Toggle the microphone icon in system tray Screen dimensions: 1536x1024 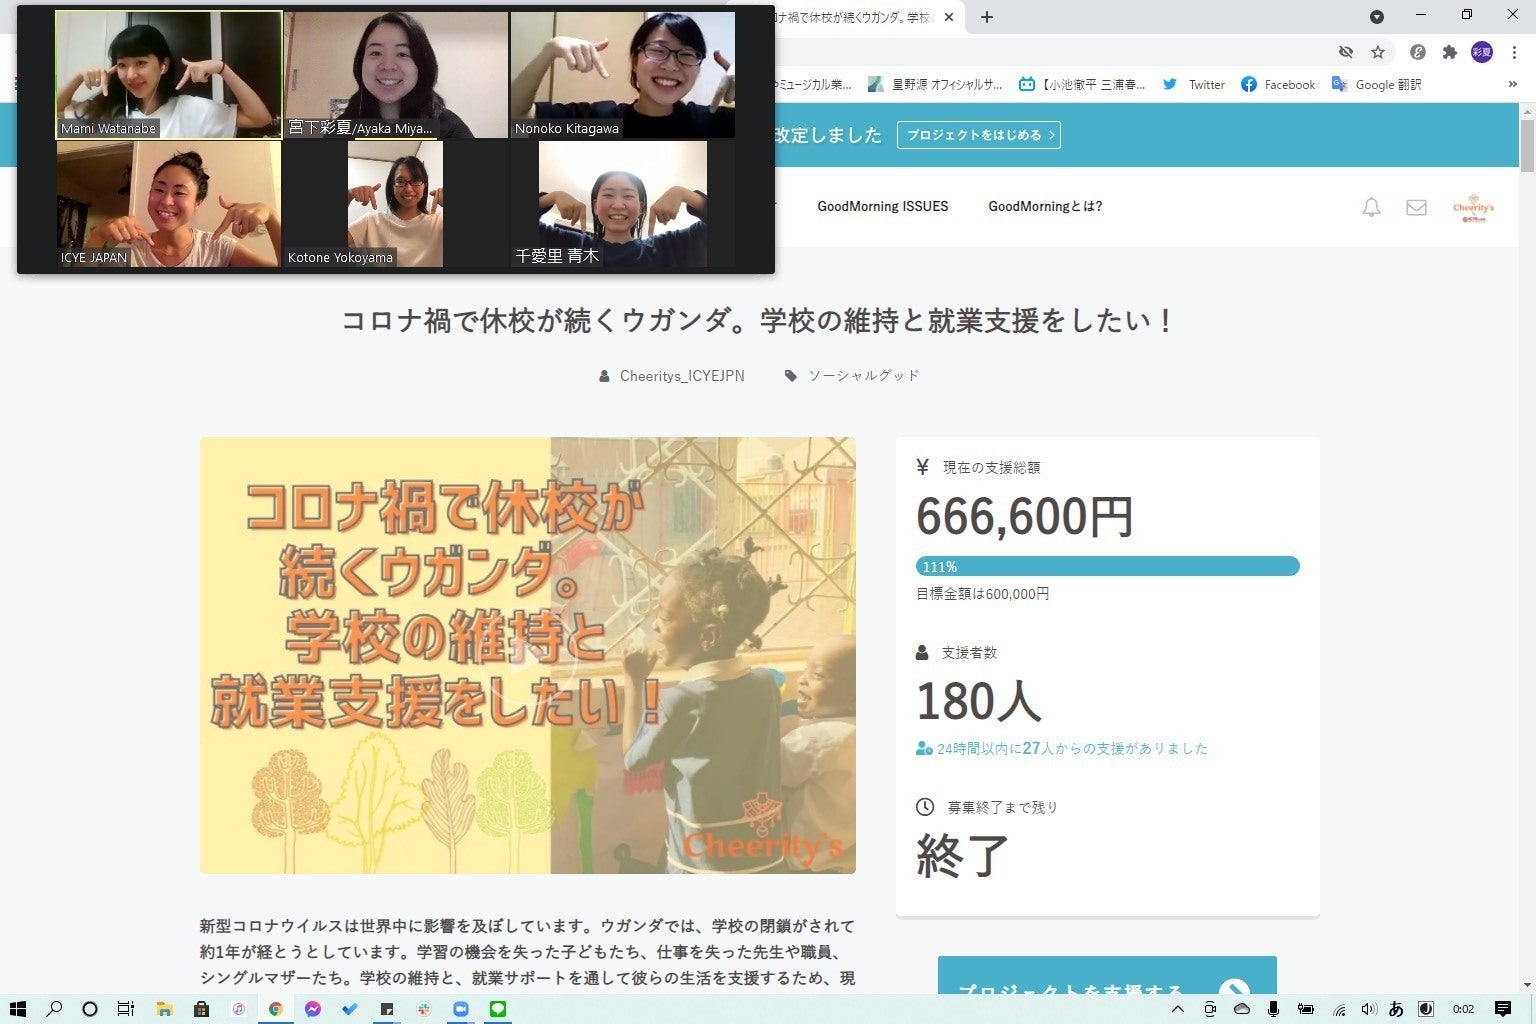click(x=1273, y=1009)
